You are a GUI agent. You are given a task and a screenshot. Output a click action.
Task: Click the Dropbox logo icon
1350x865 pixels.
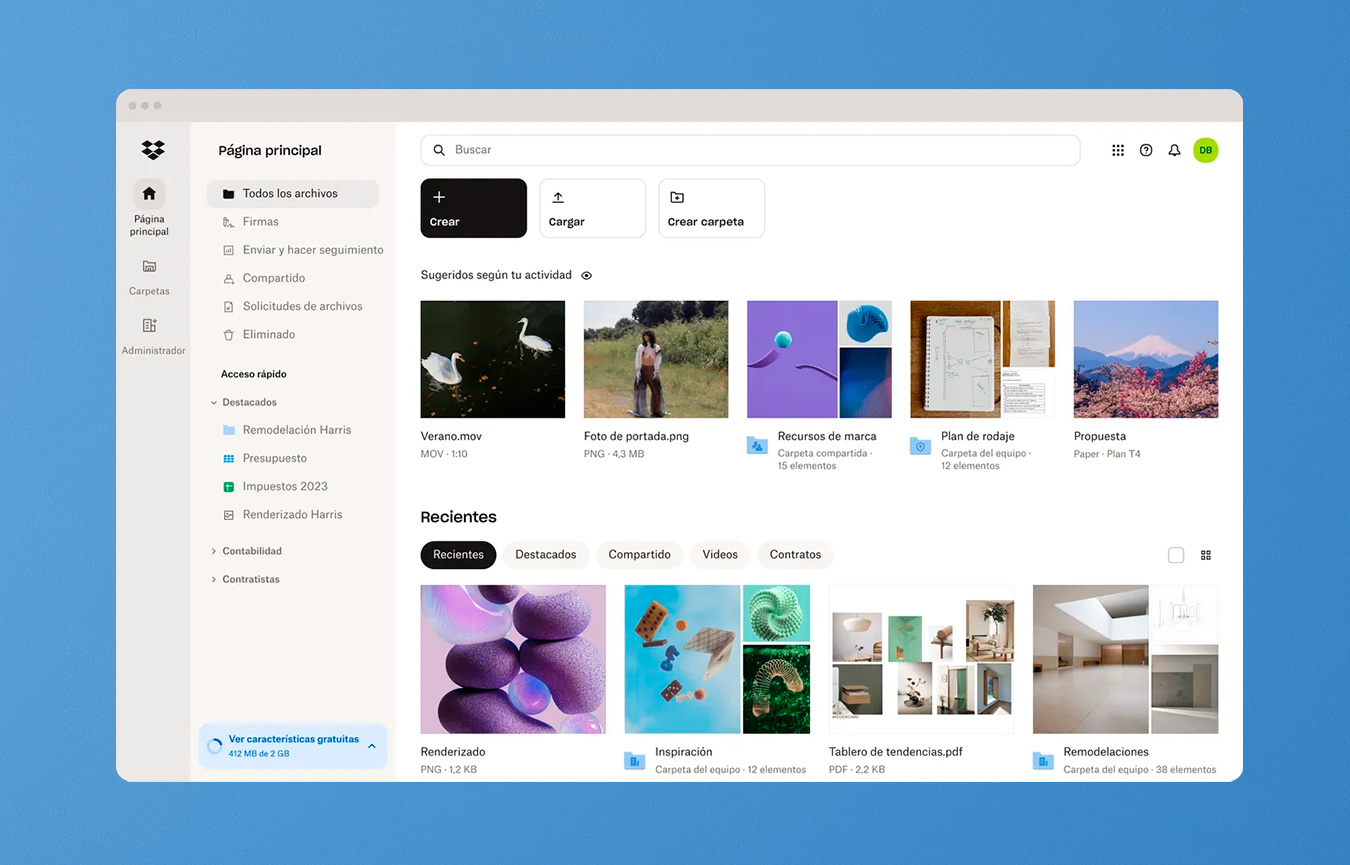point(152,150)
